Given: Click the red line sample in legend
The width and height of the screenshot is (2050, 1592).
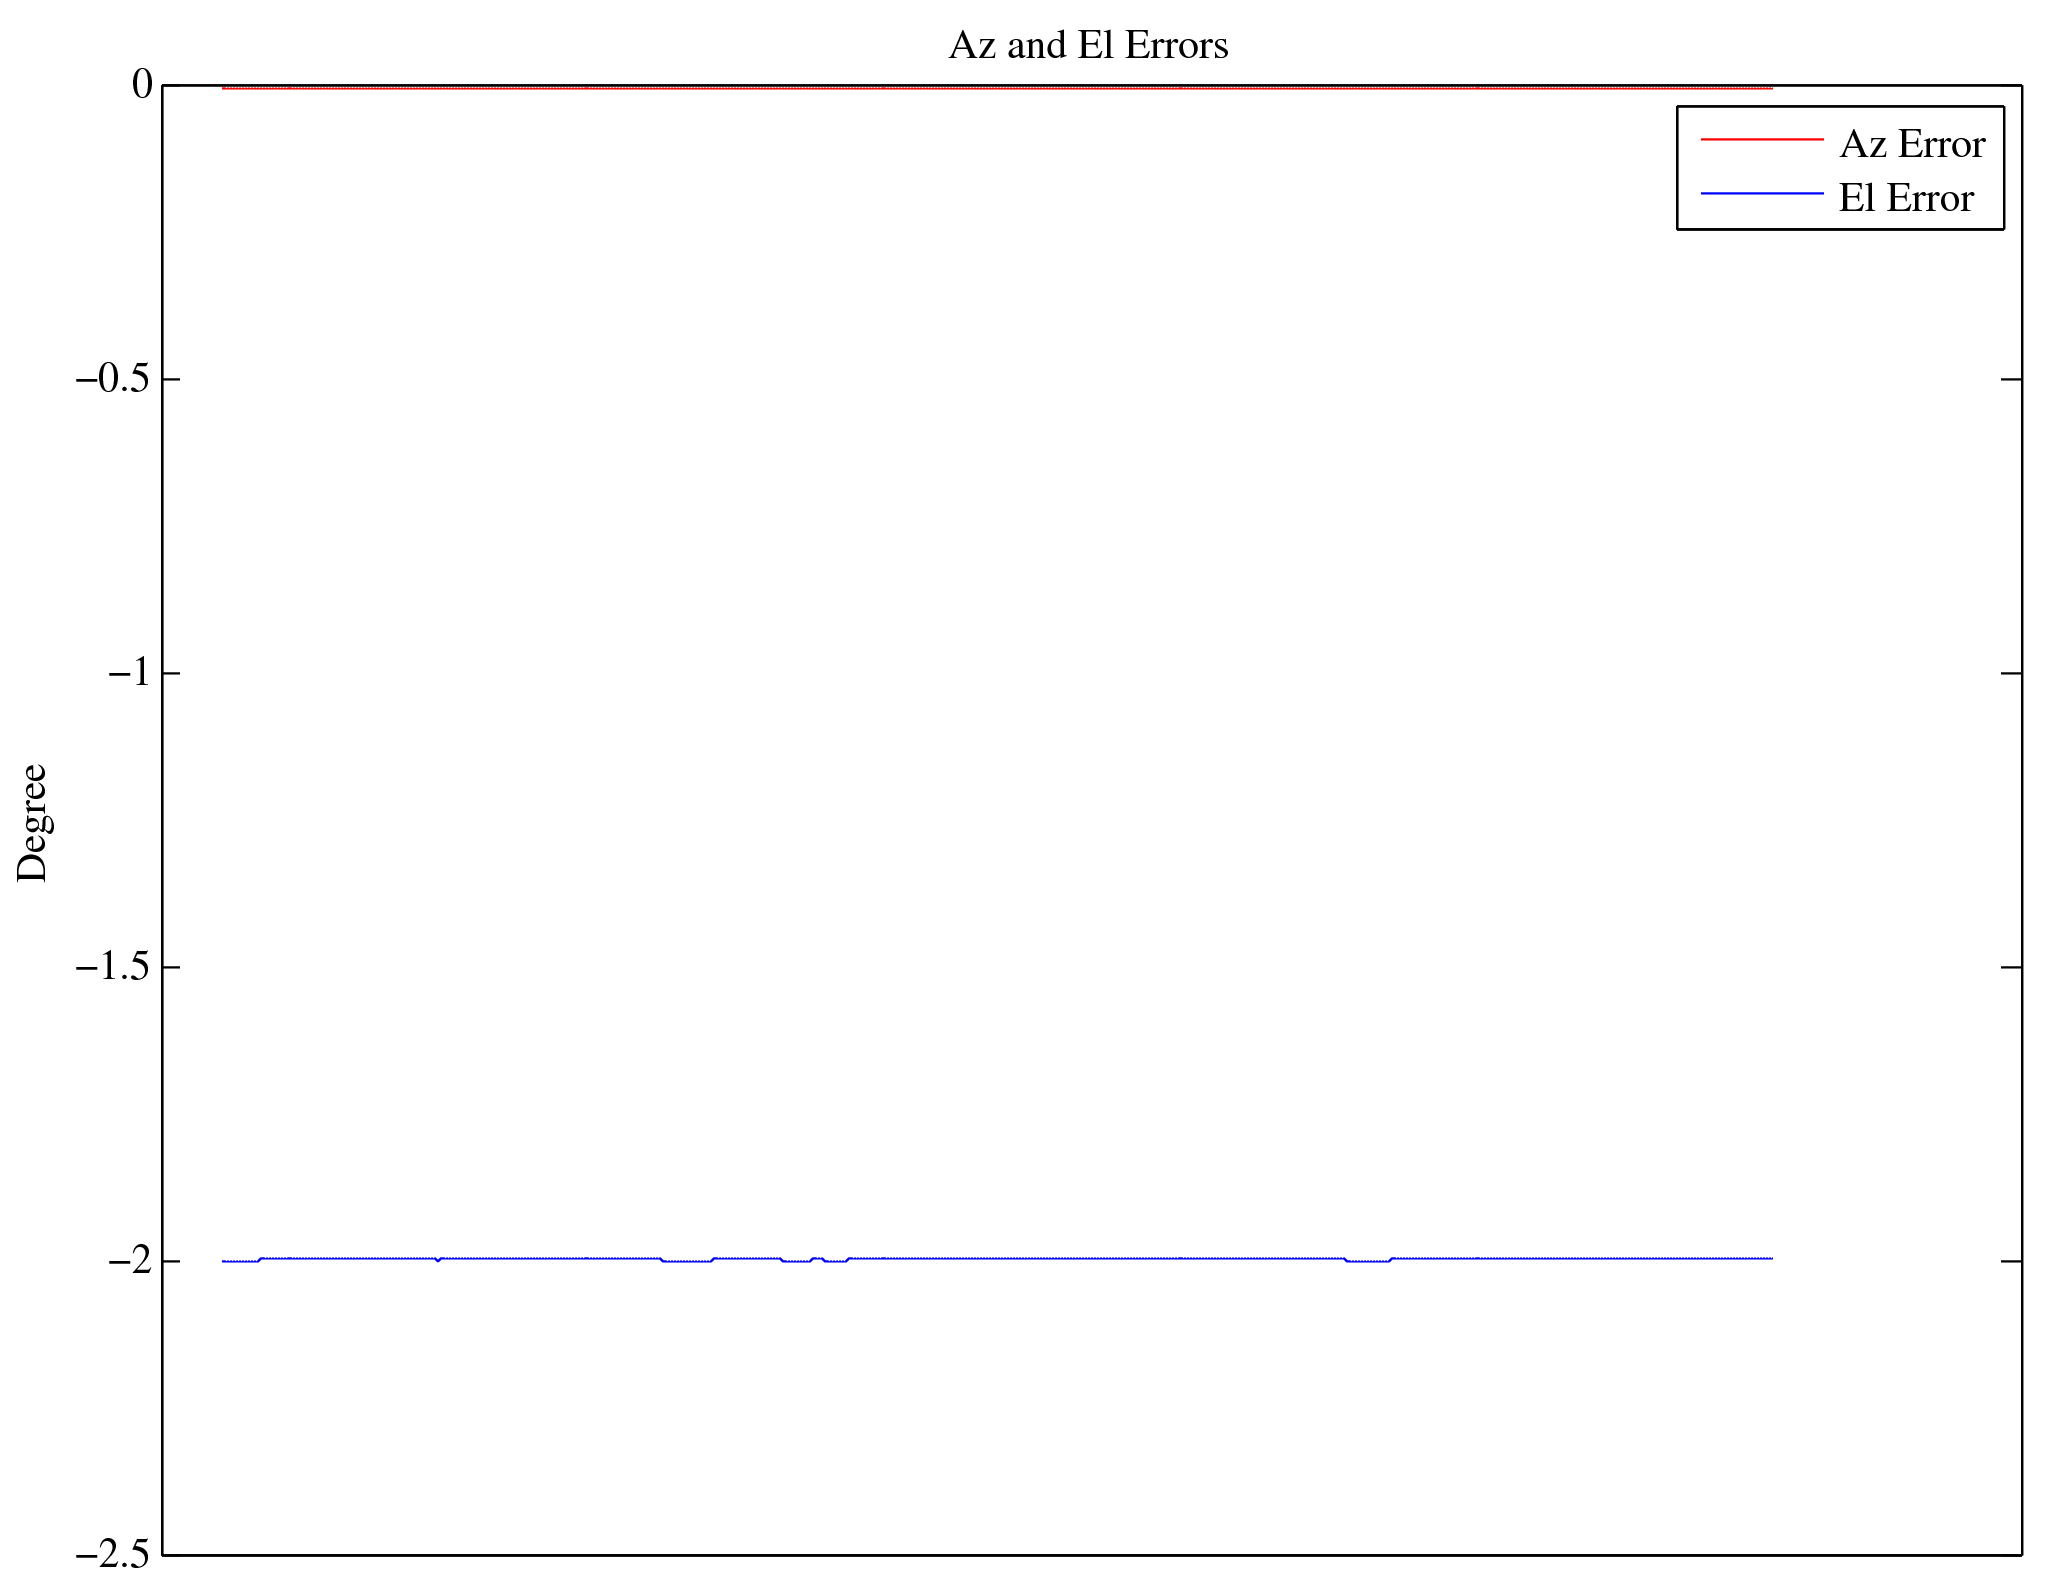Looking at the screenshot, I should pos(1762,140).
